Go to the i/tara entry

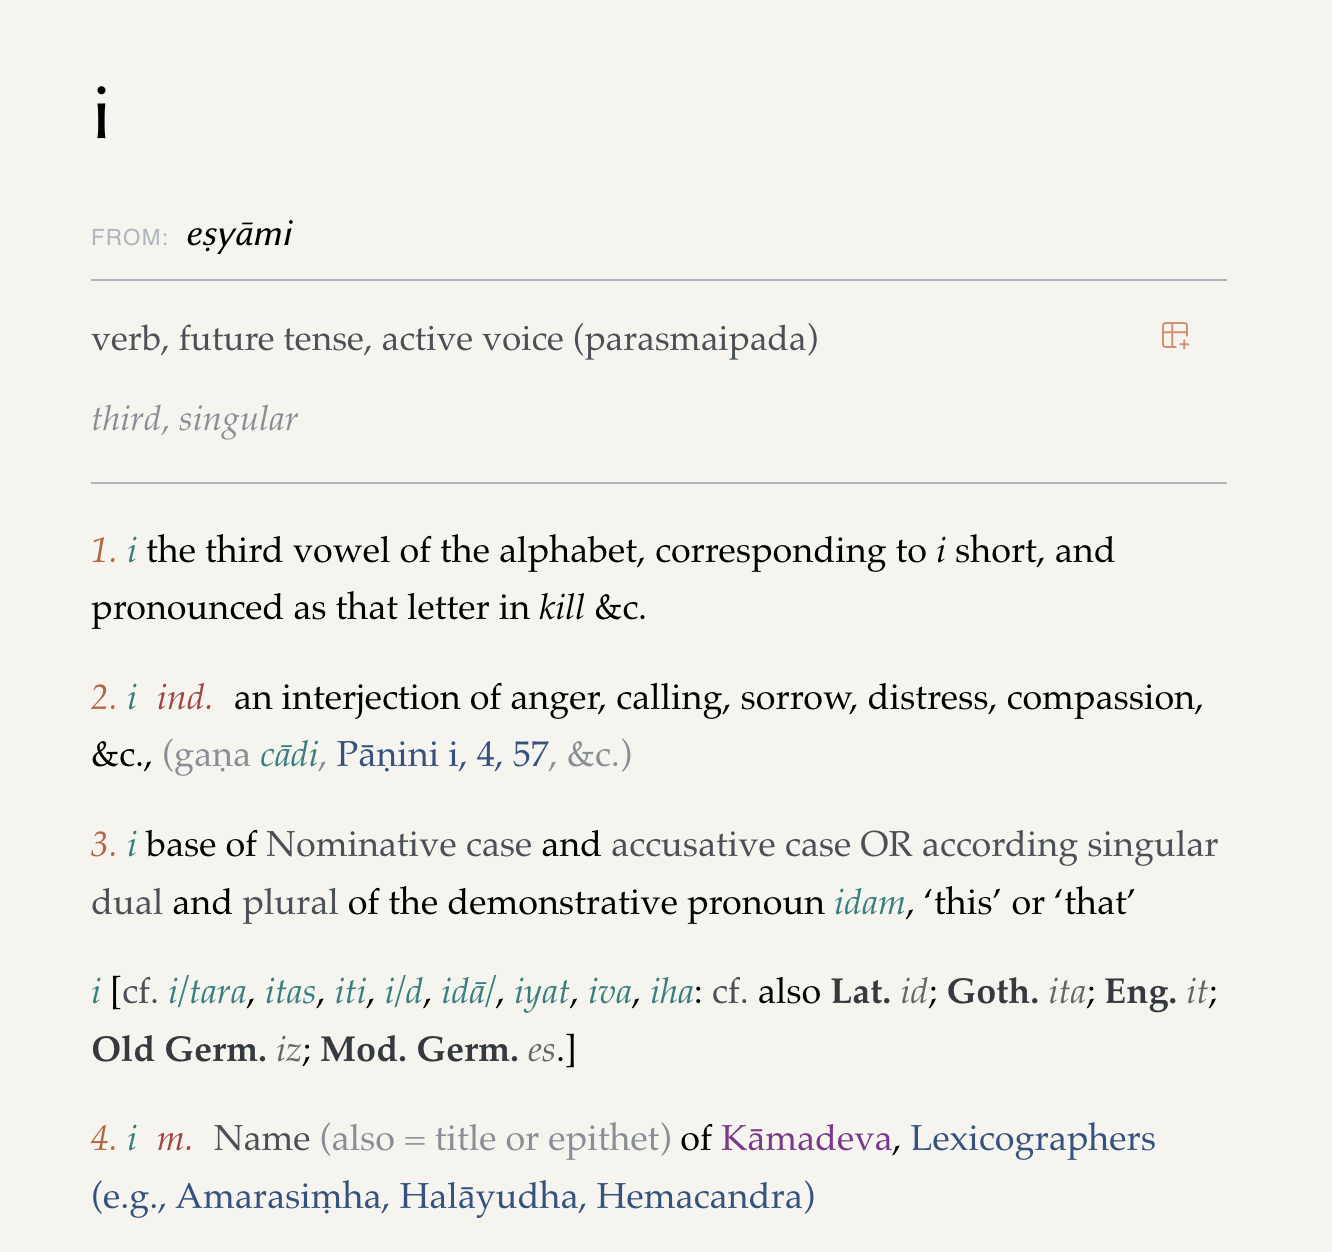(x=207, y=992)
